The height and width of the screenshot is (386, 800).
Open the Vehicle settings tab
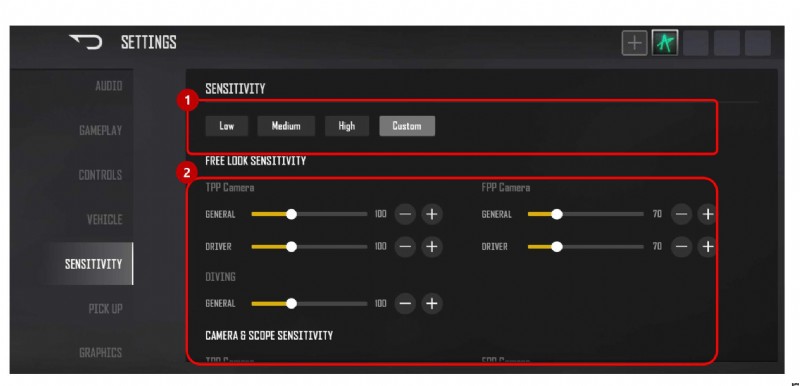105,220
